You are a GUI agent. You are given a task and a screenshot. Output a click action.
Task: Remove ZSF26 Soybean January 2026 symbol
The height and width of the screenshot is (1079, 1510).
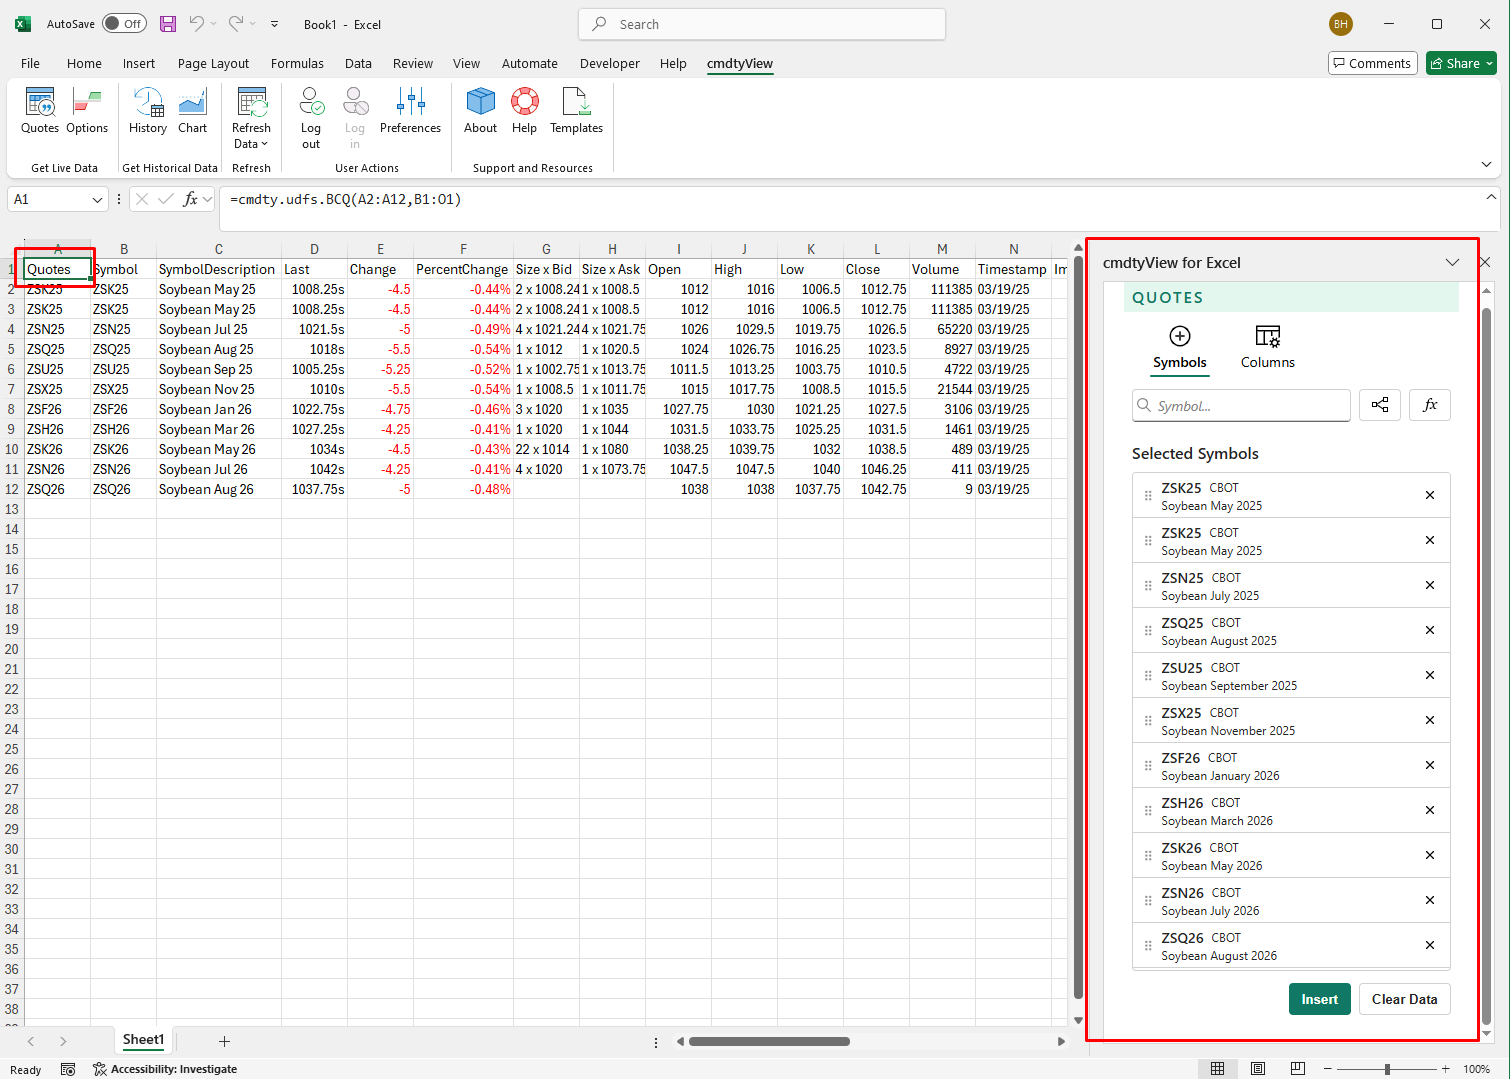(x=1430, y=765)
